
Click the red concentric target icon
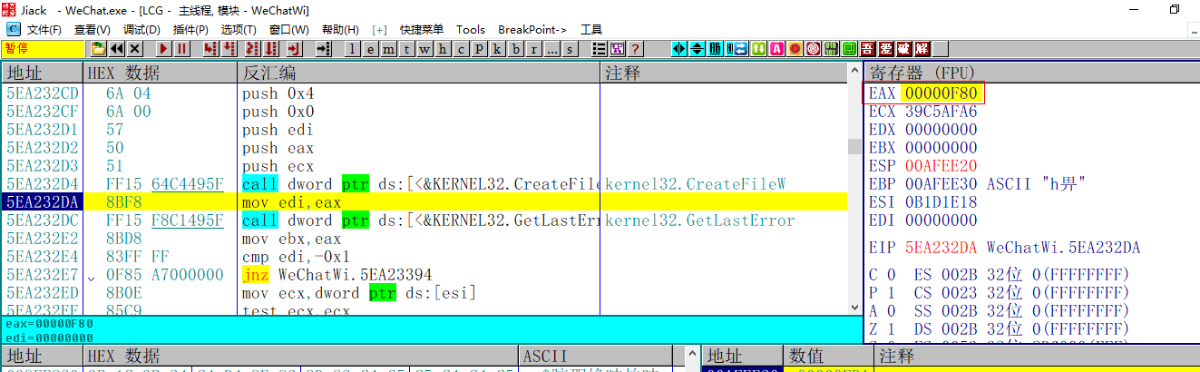813,48
